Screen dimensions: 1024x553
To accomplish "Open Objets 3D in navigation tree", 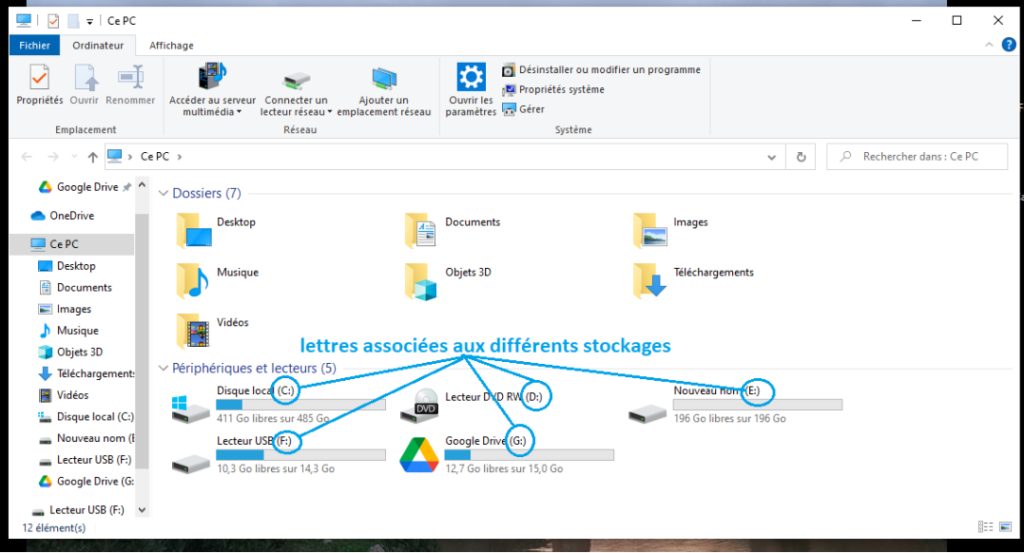I will 71,352.
